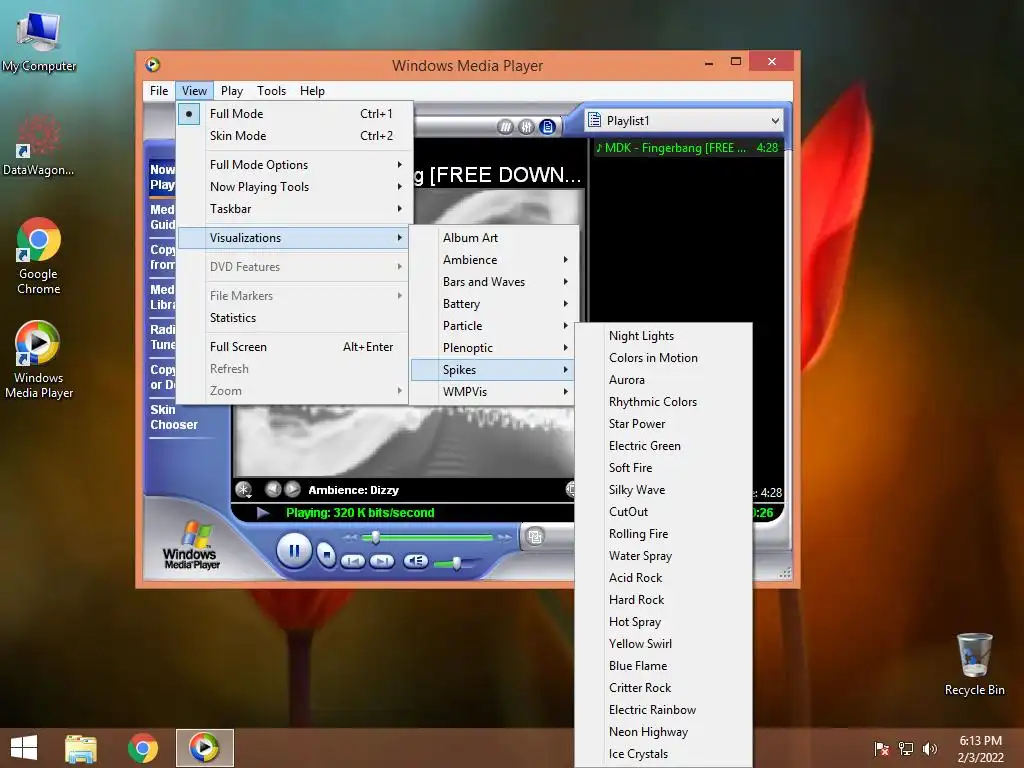Click the network tray icon
The width and height of the screenshot is (1024, 768).
[906, 749]
